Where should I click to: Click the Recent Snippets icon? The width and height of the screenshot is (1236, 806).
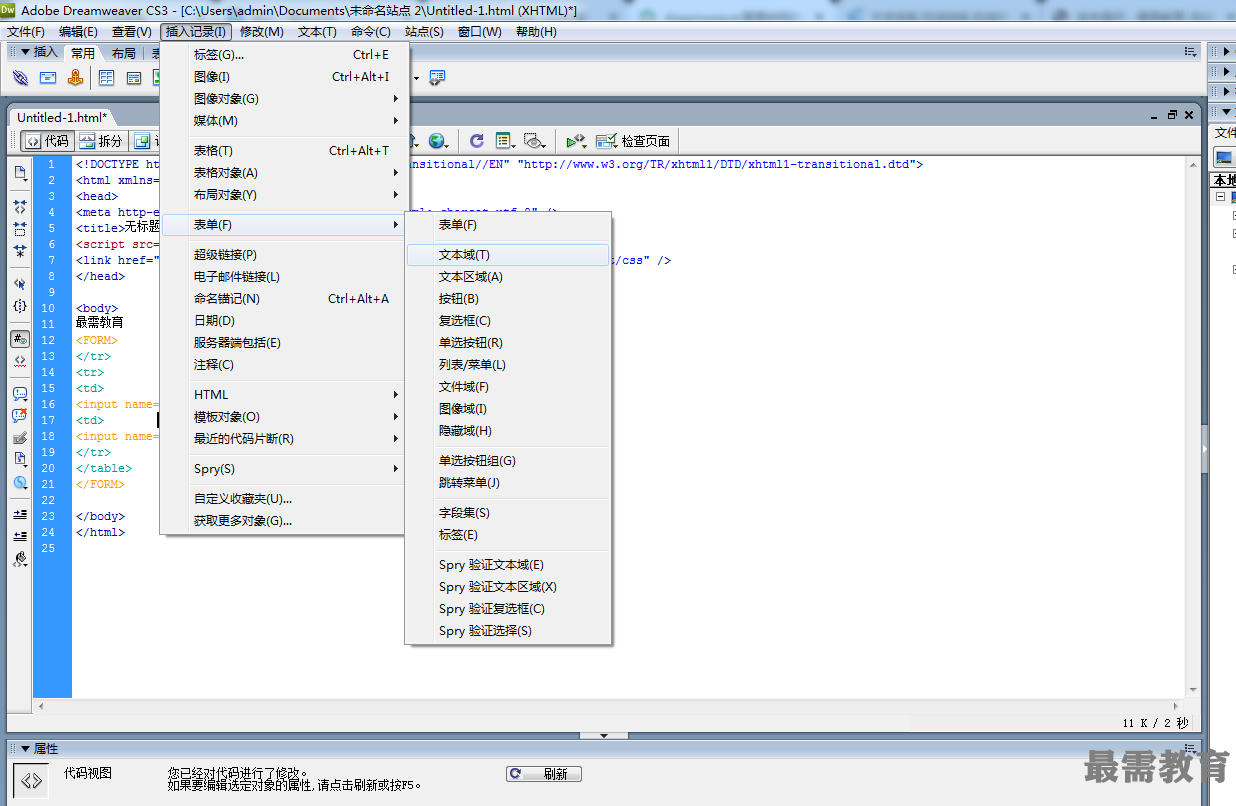click(x=20, y=460)
